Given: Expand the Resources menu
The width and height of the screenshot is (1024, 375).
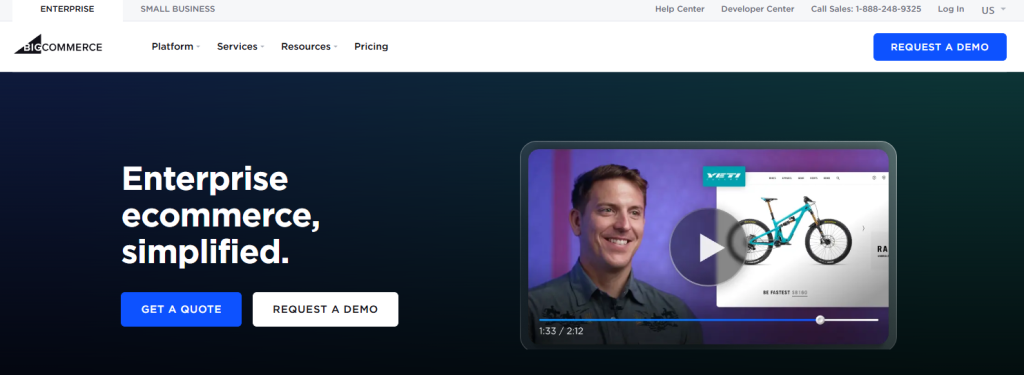Looking at the screenshot, I should tap(309, 46).
